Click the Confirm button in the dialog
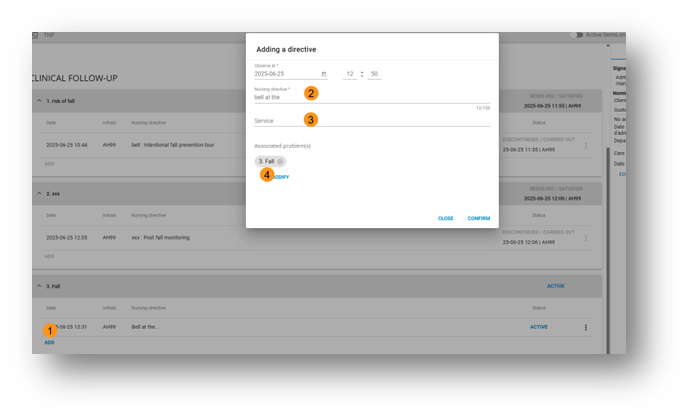 [x=478, y=218]
